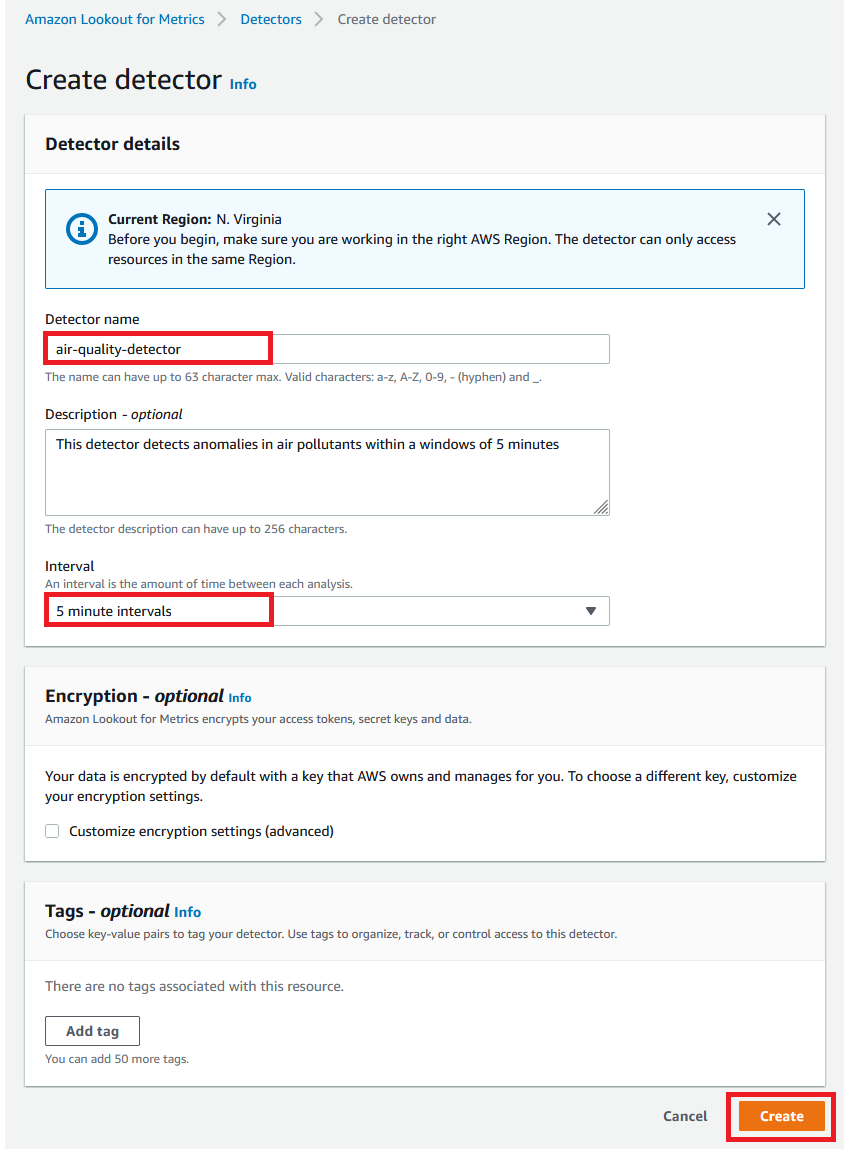Open the Tags Info link

[x=188, y=912]
